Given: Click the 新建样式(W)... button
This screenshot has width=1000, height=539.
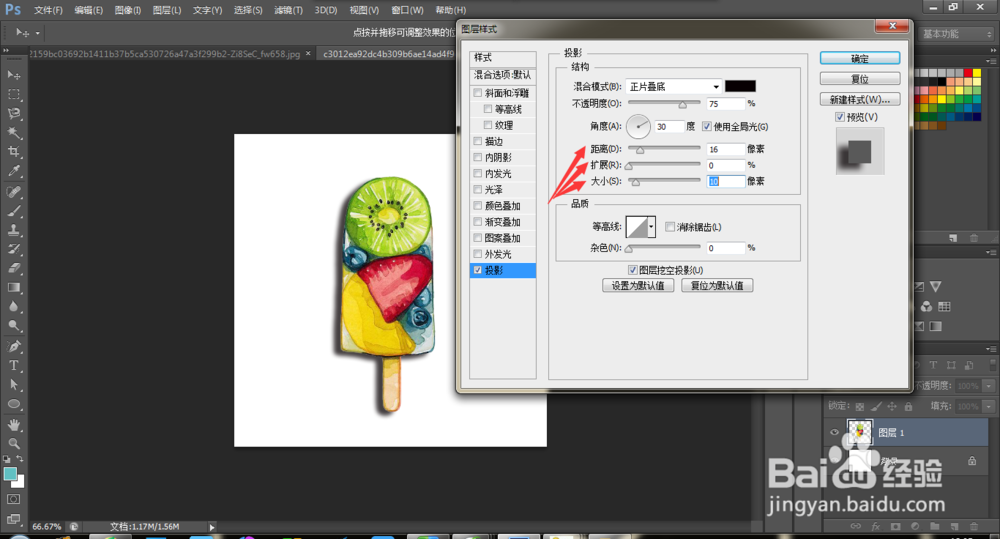Looking at the screenshot, I should point(860,100).
